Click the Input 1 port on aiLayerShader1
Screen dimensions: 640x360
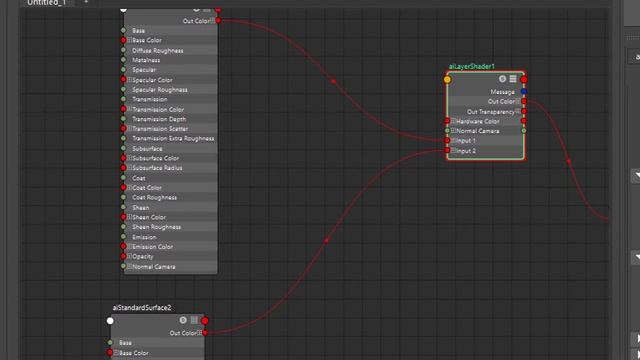point(447,140)
